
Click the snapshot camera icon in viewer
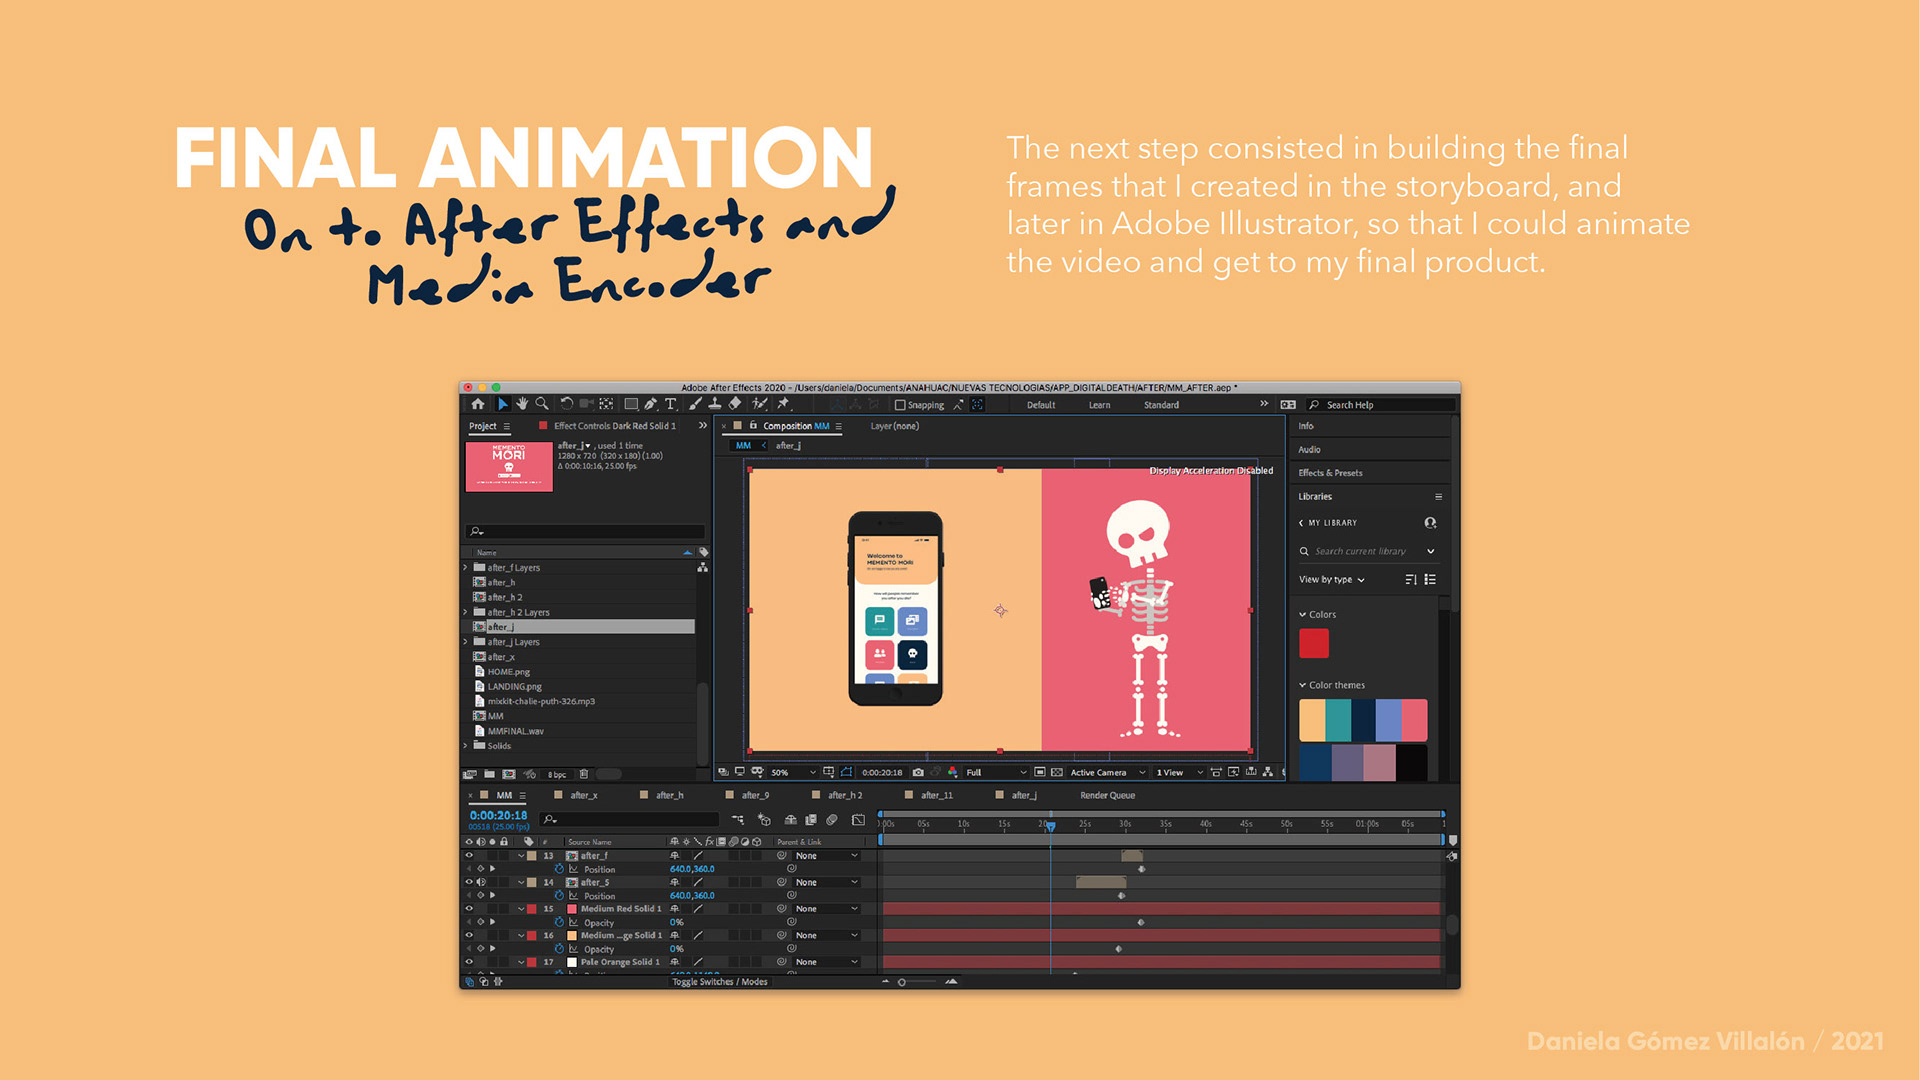coord(918,772)
